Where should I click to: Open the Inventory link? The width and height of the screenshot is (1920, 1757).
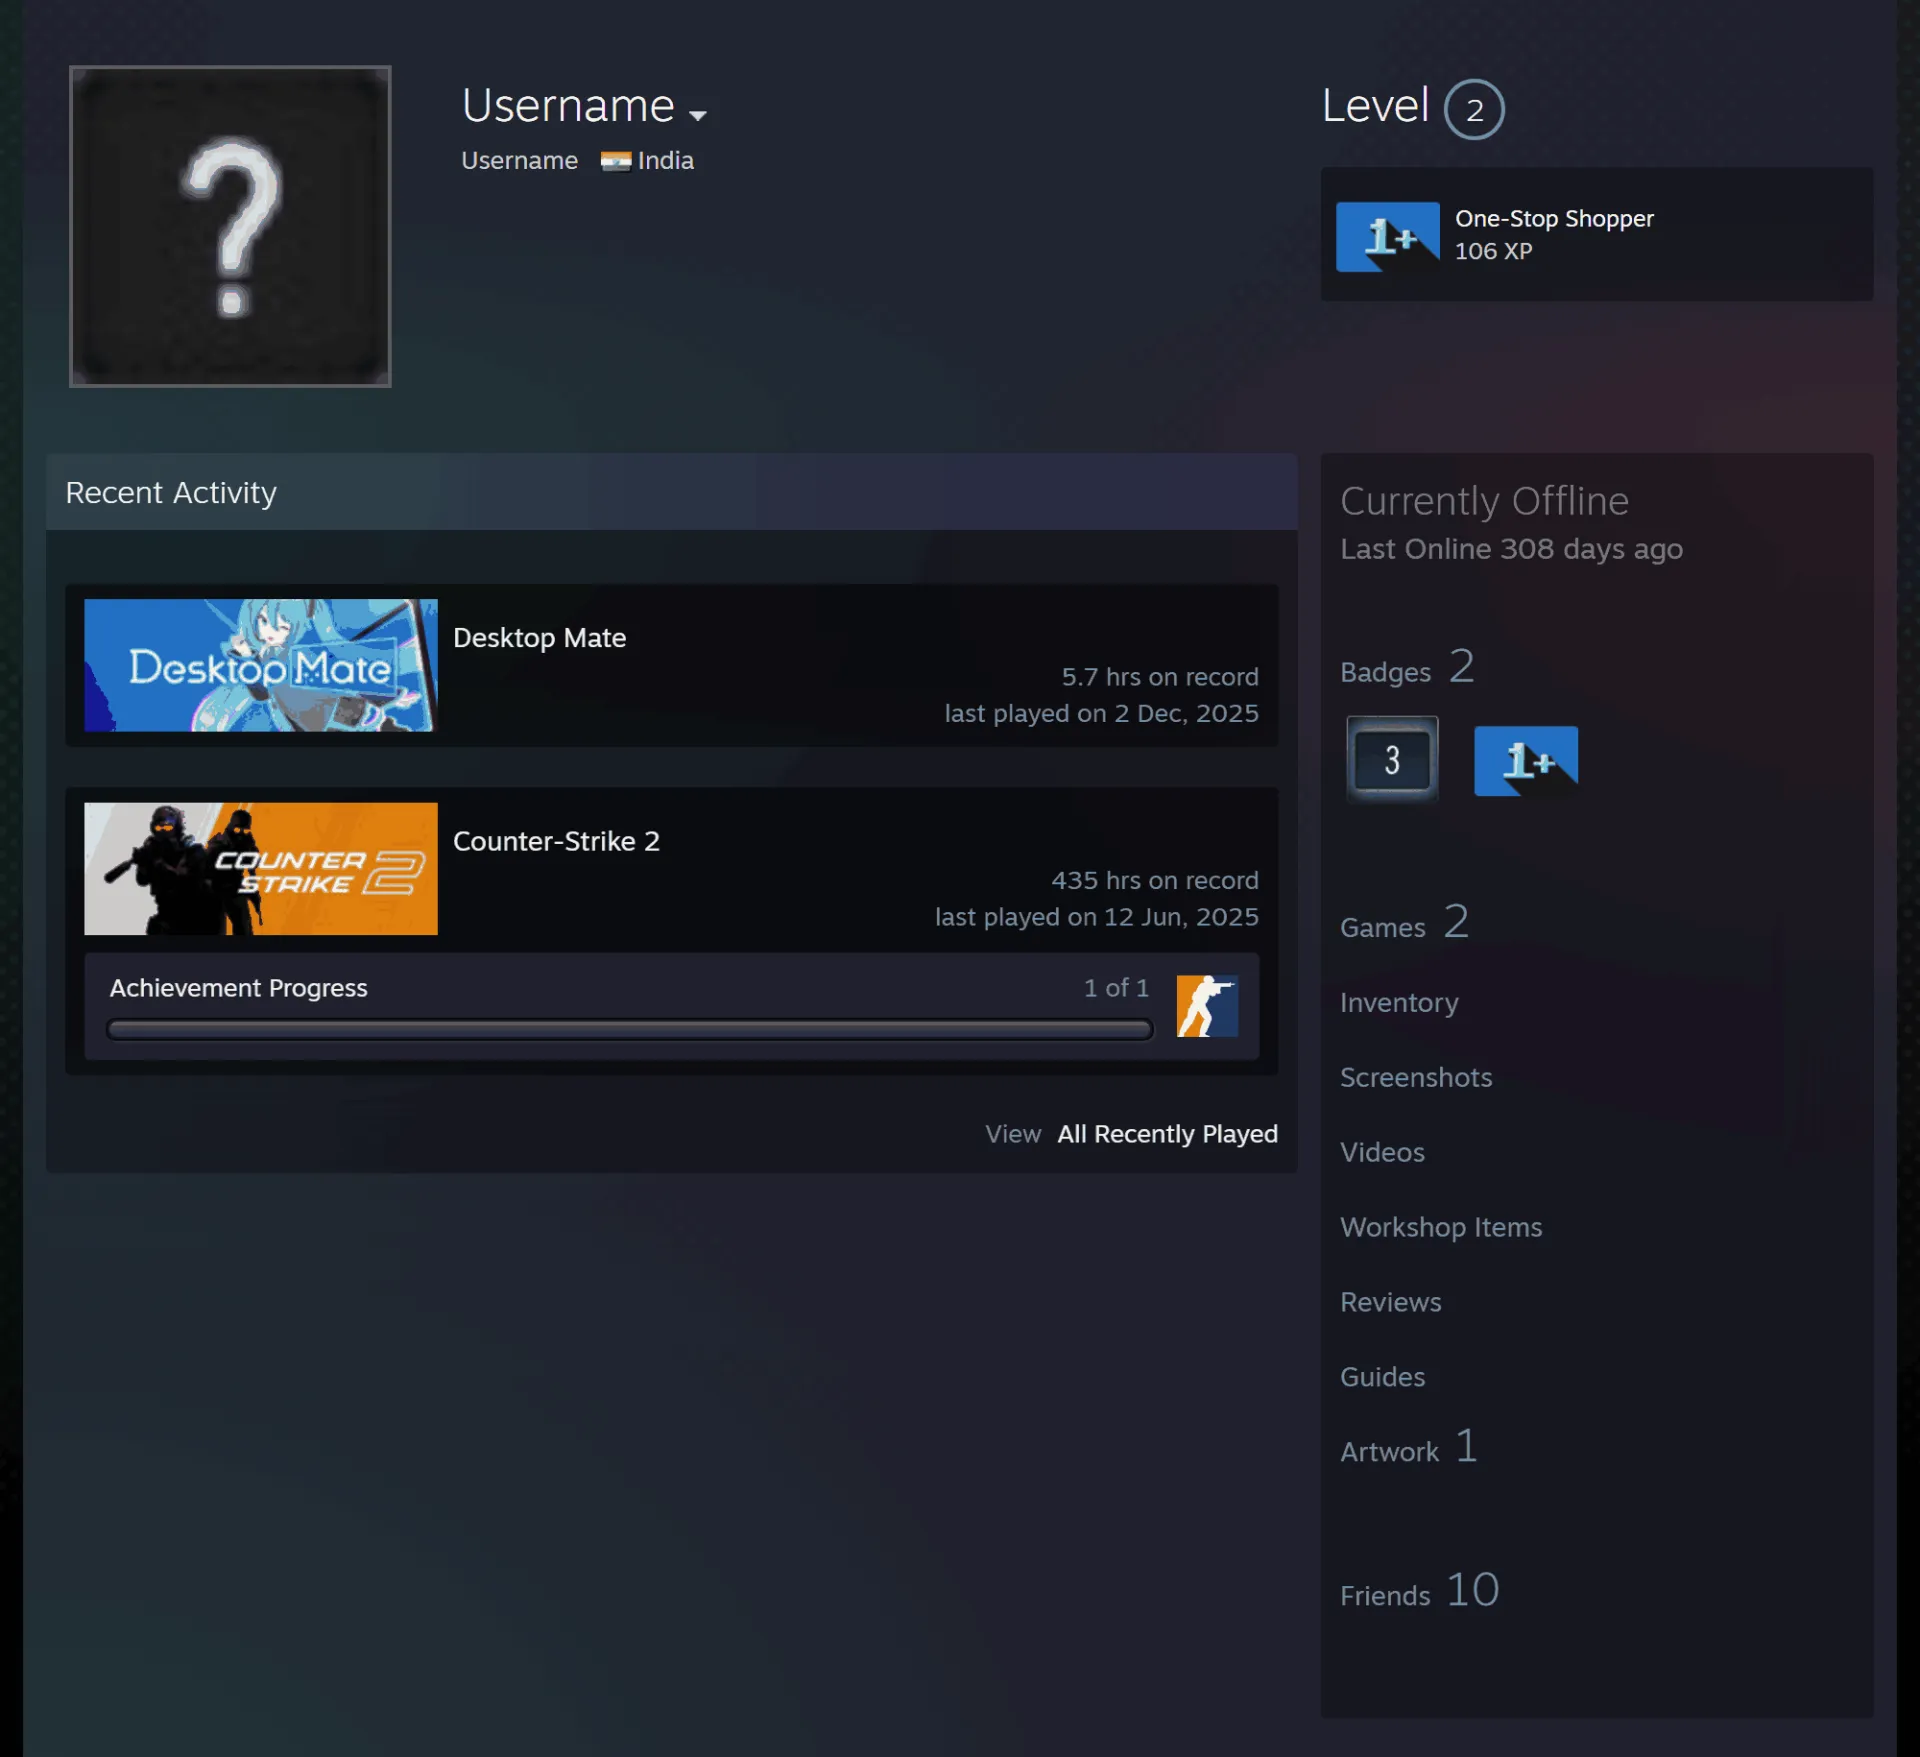[x=1399, y=1002]
